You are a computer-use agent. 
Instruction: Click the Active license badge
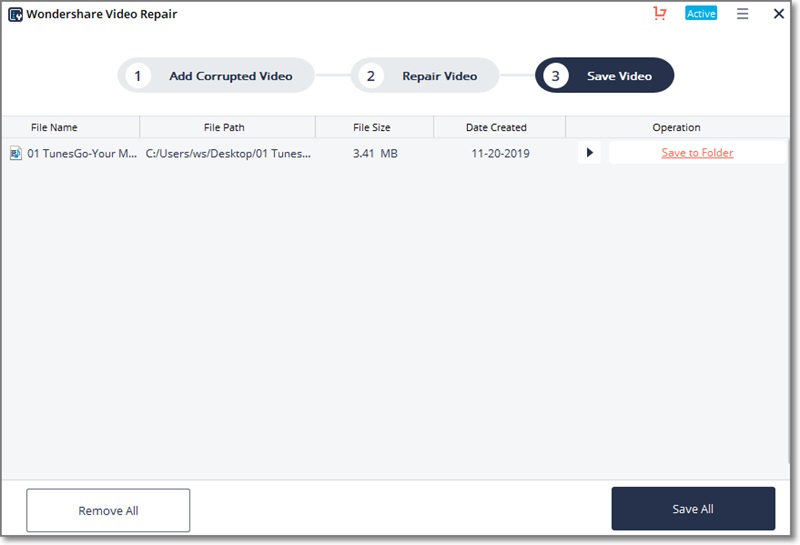pos(701,13)
